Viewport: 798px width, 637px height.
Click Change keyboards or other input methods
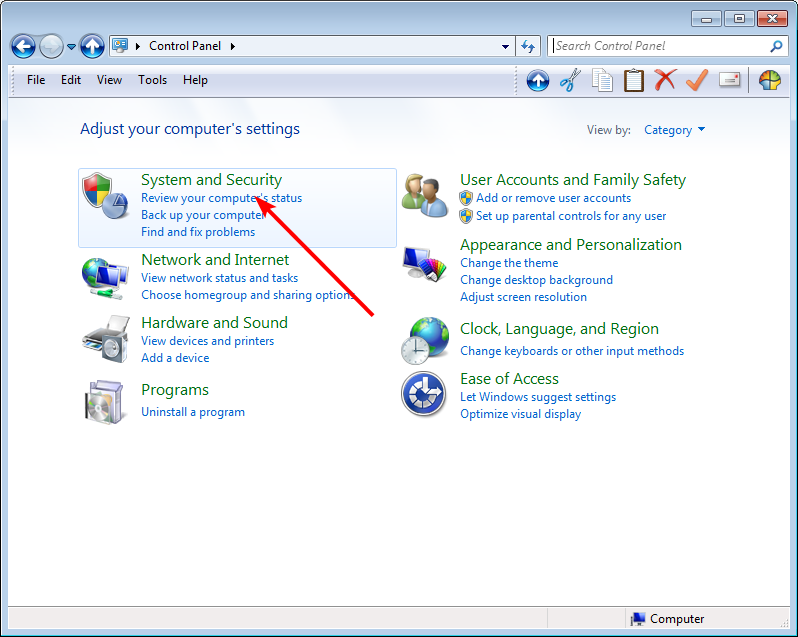(572, 351)
